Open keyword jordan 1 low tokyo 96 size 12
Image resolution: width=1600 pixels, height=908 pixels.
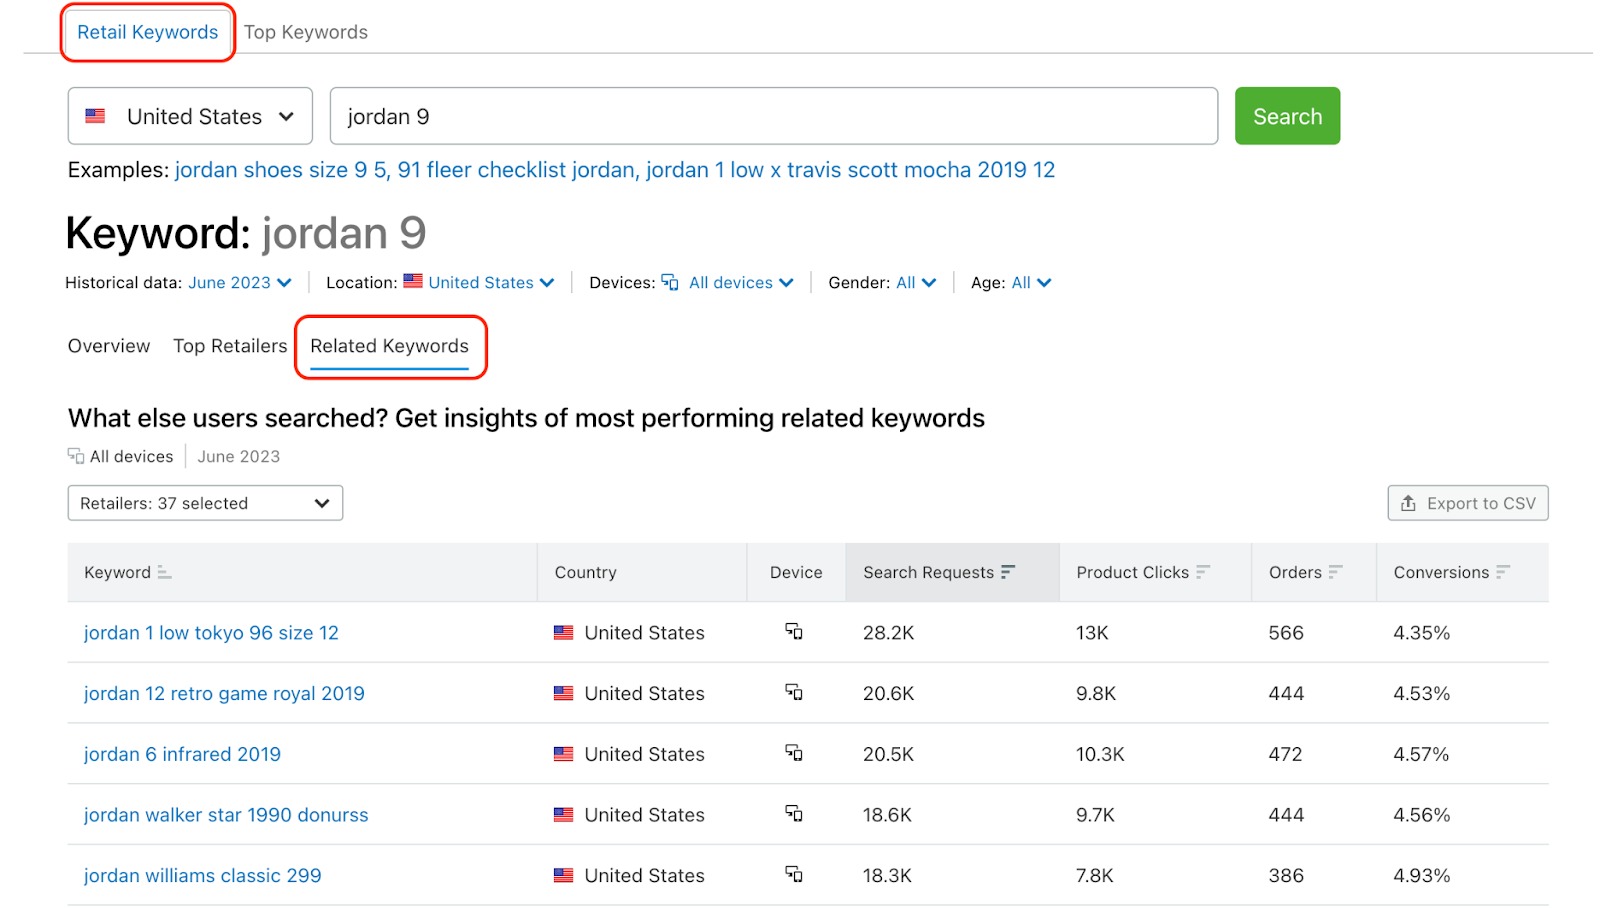[211, 633]
